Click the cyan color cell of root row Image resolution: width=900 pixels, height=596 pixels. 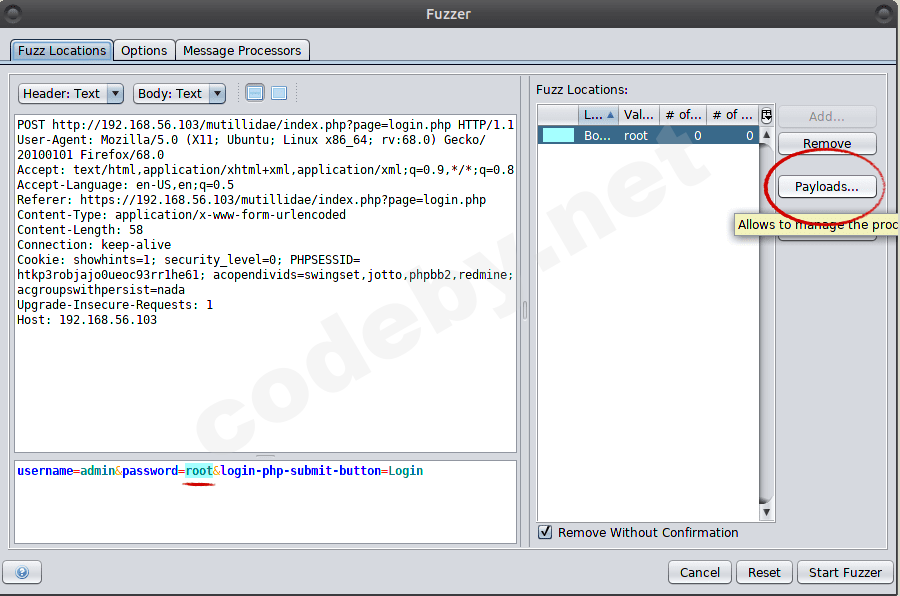(x=558, y=136)
